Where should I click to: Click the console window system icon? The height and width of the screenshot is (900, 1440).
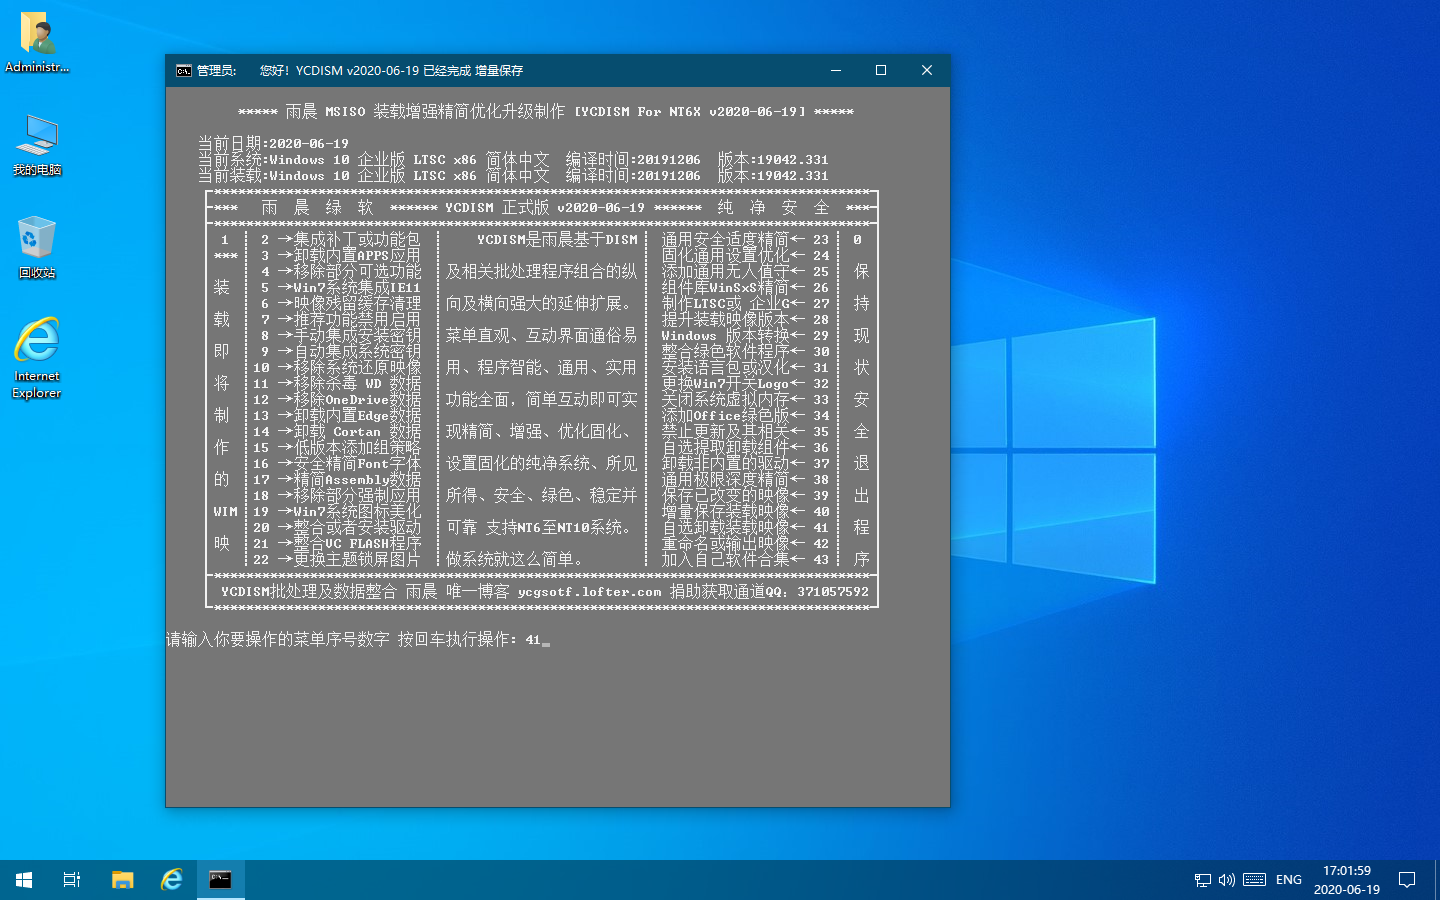pyautogui.click(x=184, y=71)
